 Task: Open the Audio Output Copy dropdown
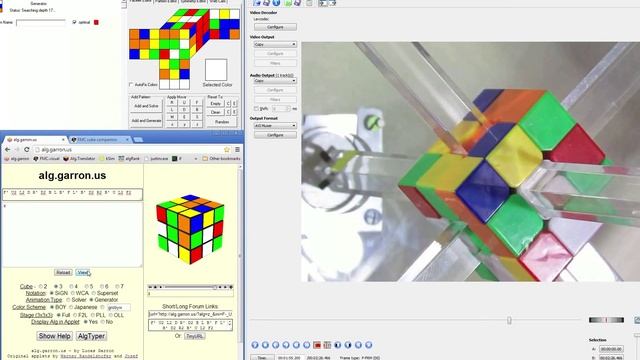pos(275,81)
